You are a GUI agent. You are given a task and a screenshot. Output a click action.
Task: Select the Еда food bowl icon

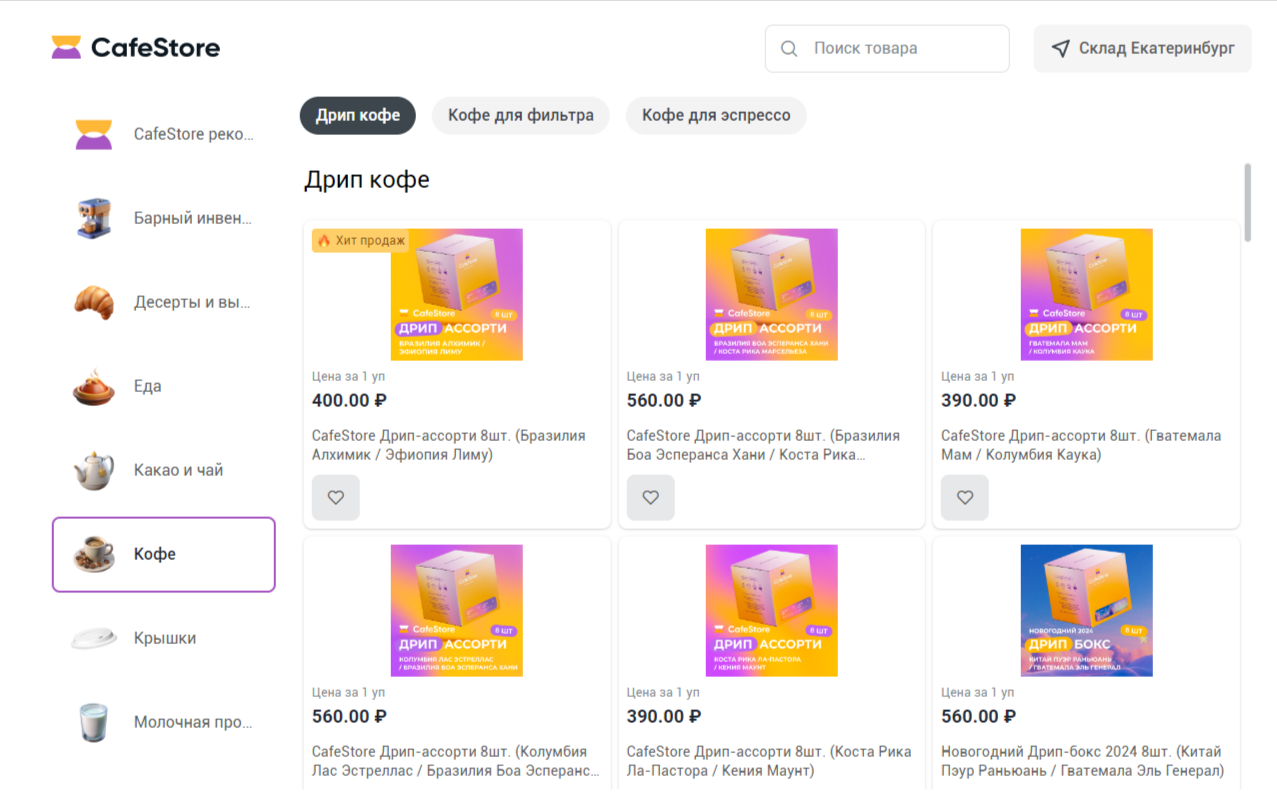[94, 386]
